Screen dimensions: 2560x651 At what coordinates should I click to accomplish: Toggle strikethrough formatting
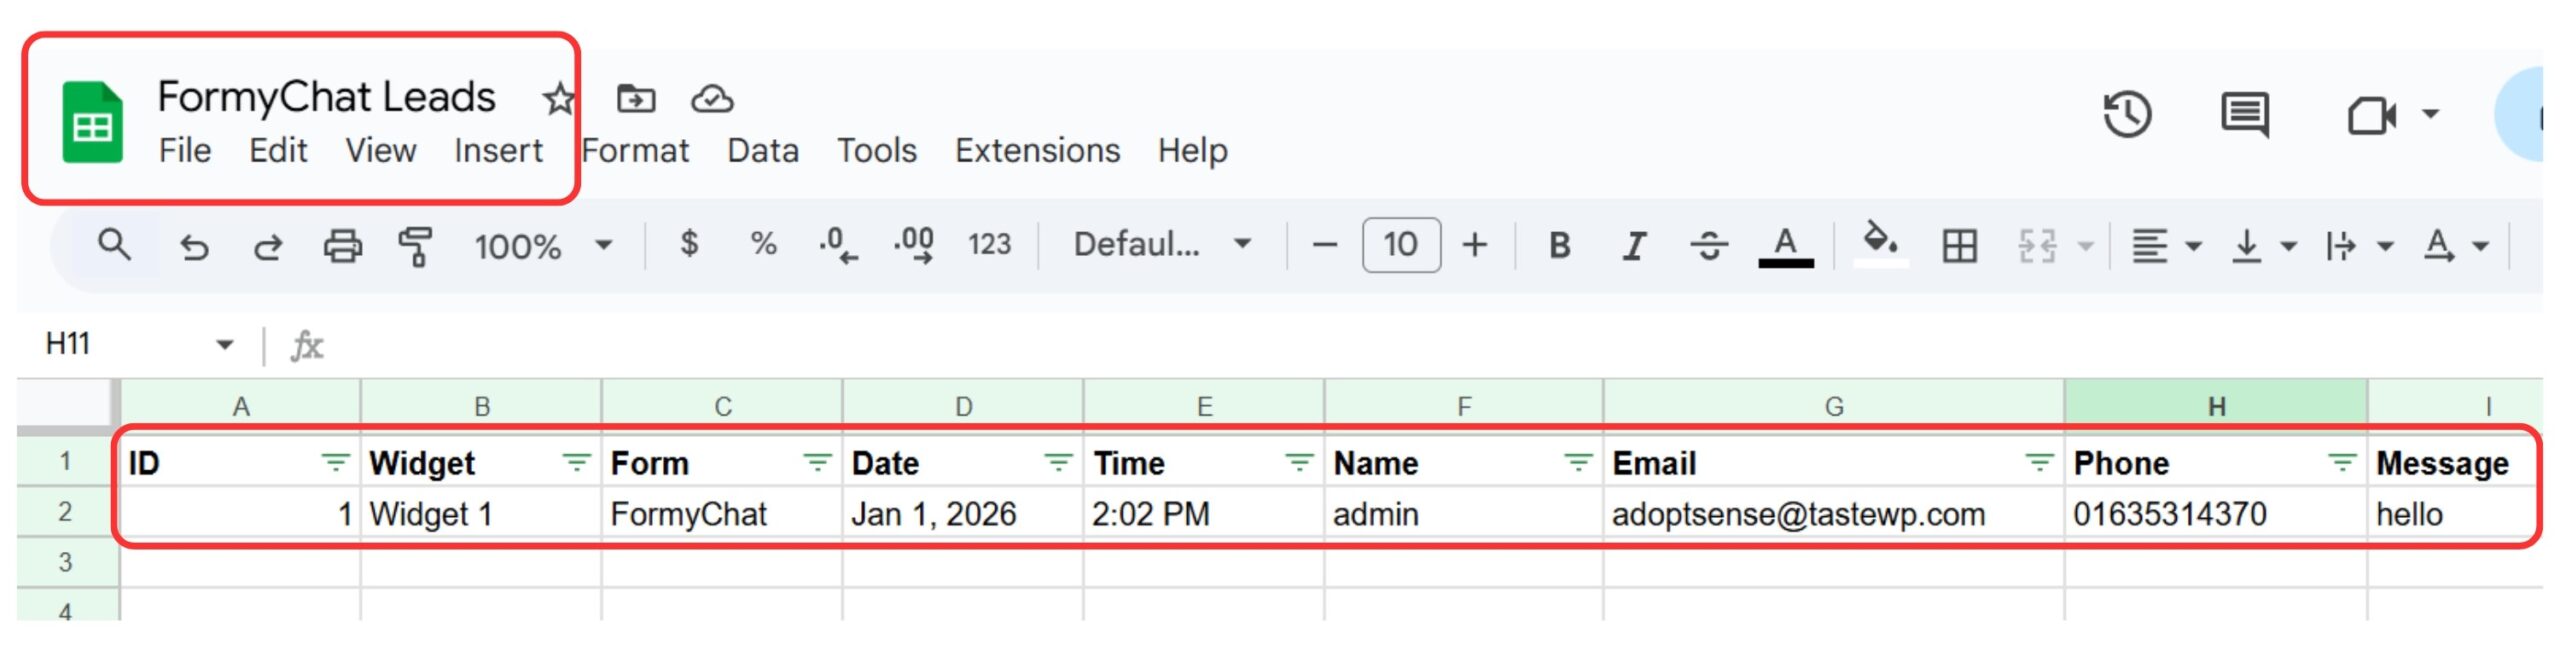click(1709, 245)
